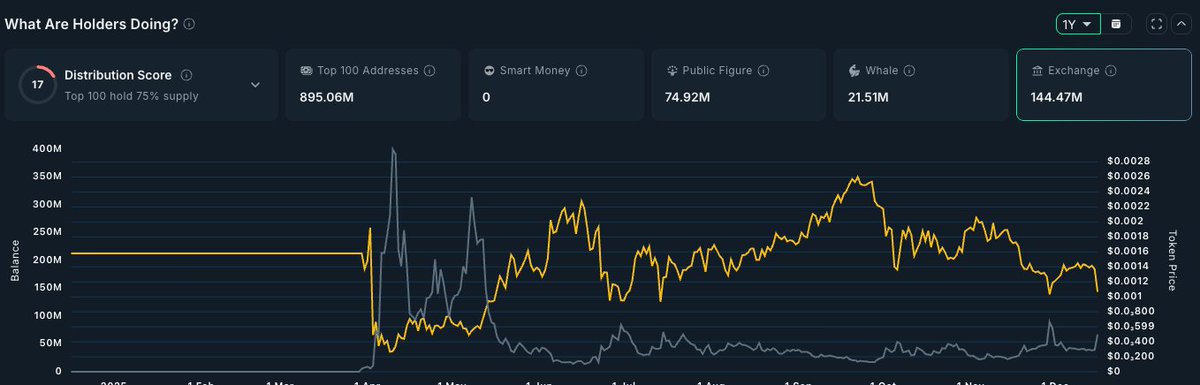Click the Distribution Score gauge showing 17
1200x385 pixels.
pyautogui.click(x=37, y=85)
